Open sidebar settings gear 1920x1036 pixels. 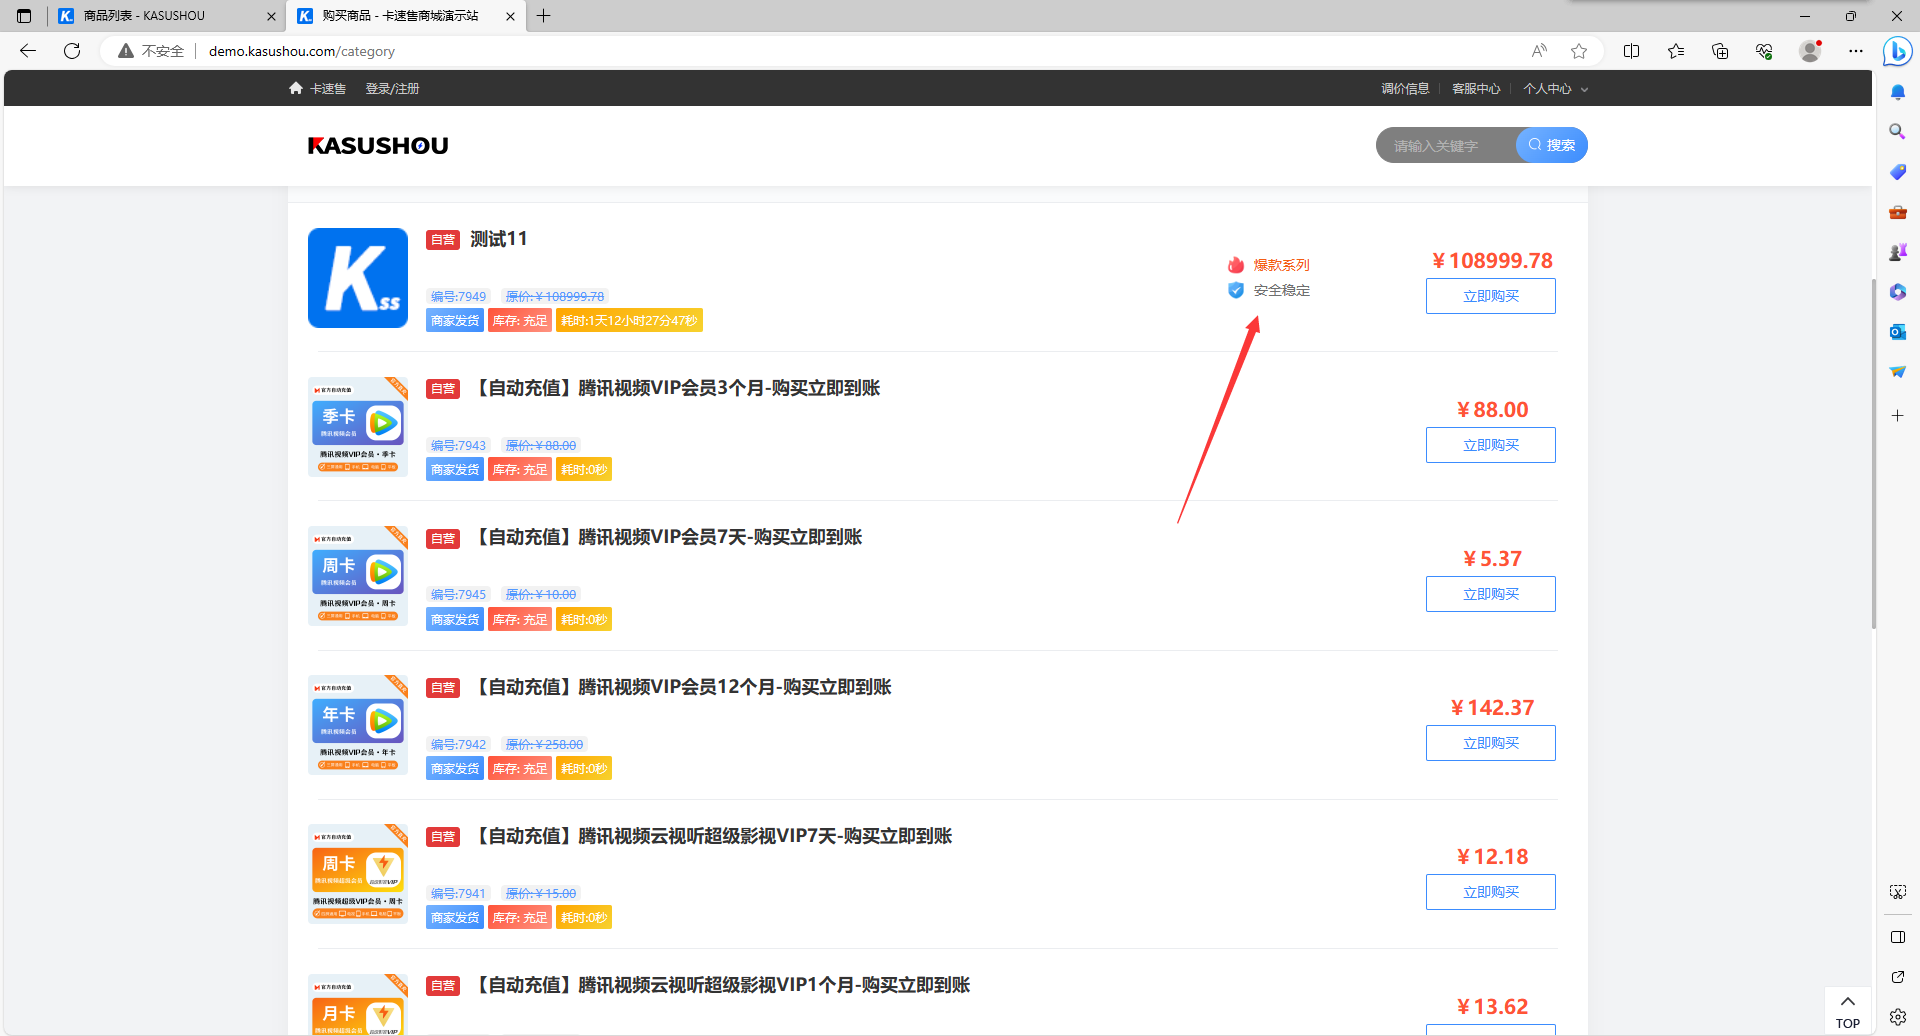[1897, 1017]
